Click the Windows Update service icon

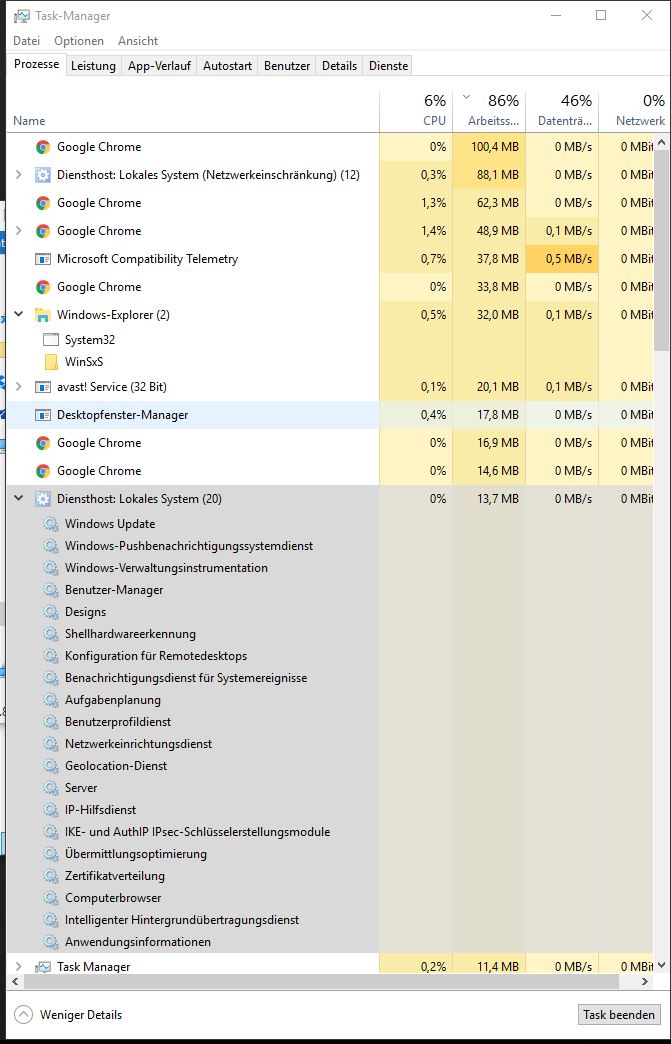click(x=51, y=524)
